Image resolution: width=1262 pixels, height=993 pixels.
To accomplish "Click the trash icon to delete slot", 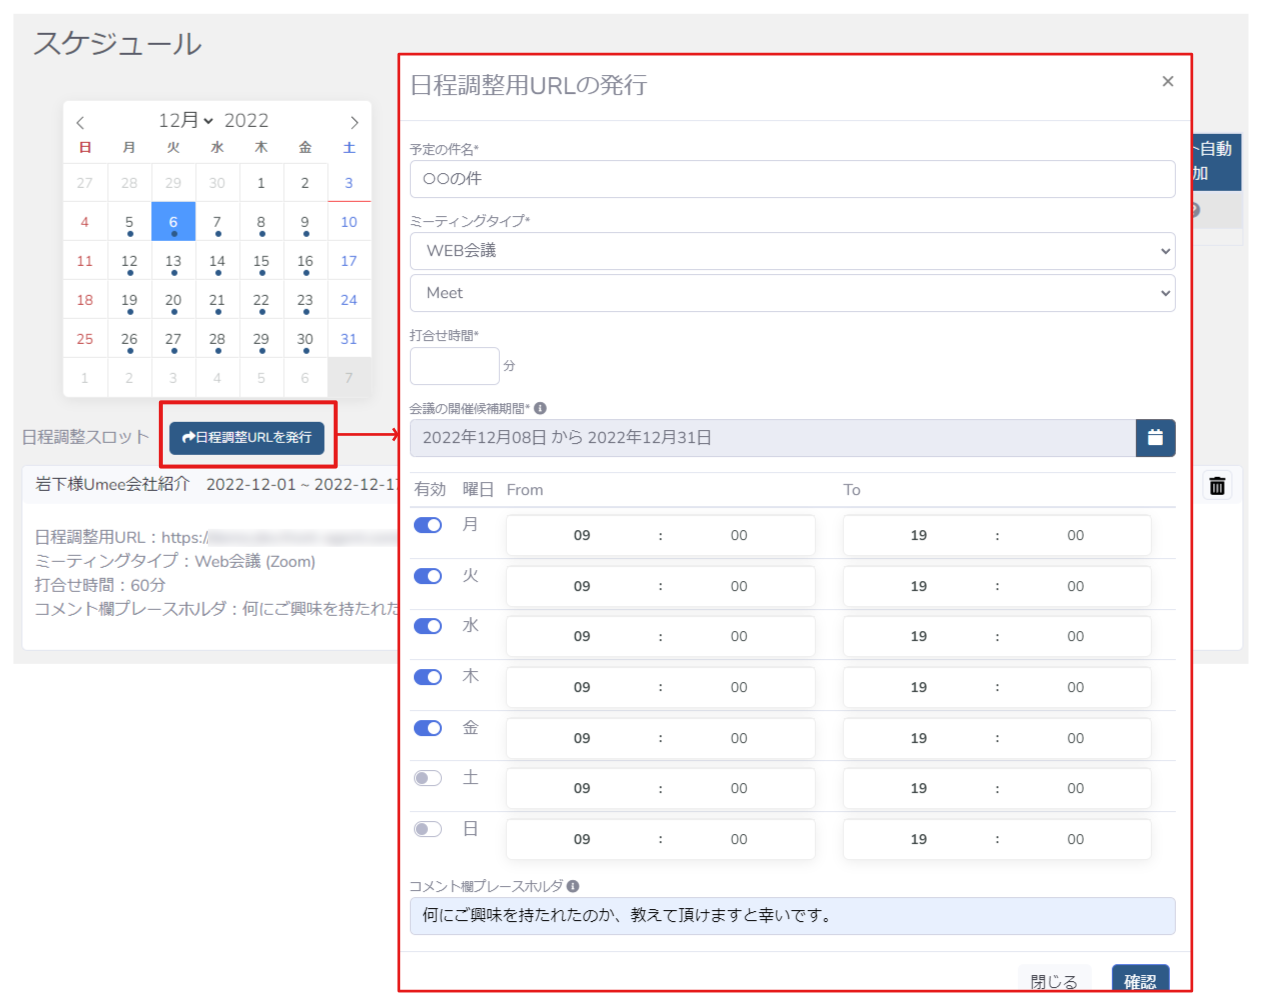I will coord(1217,486).
